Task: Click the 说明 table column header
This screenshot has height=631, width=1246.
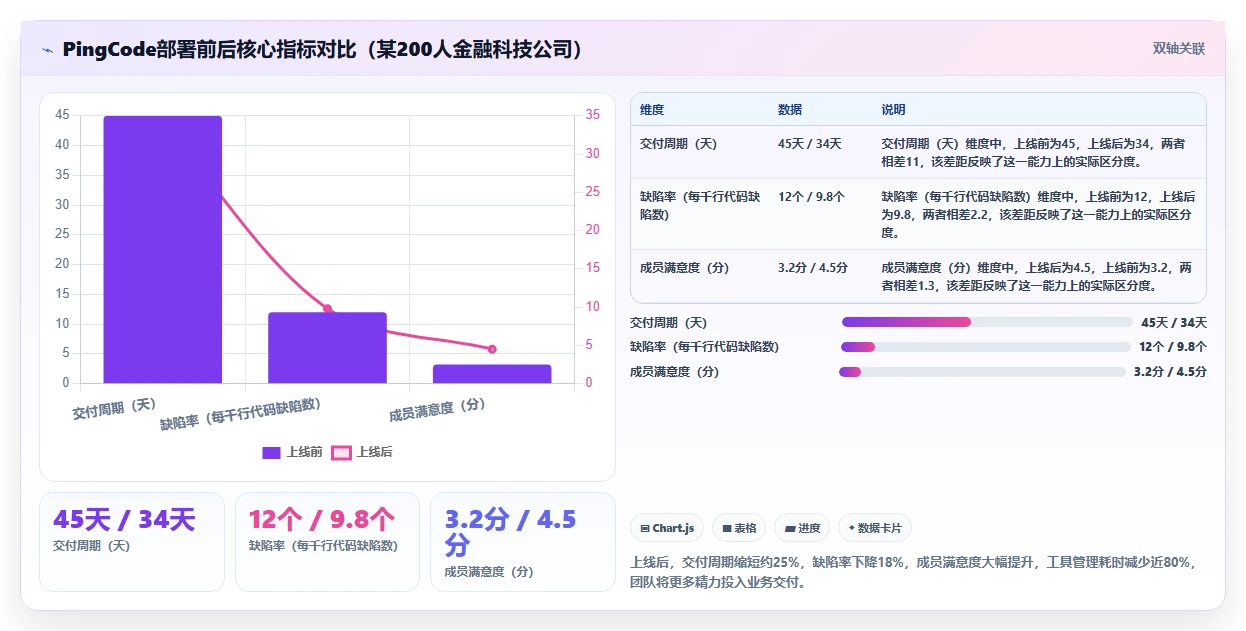Action: pyautogui.click(x=893, y=109)
